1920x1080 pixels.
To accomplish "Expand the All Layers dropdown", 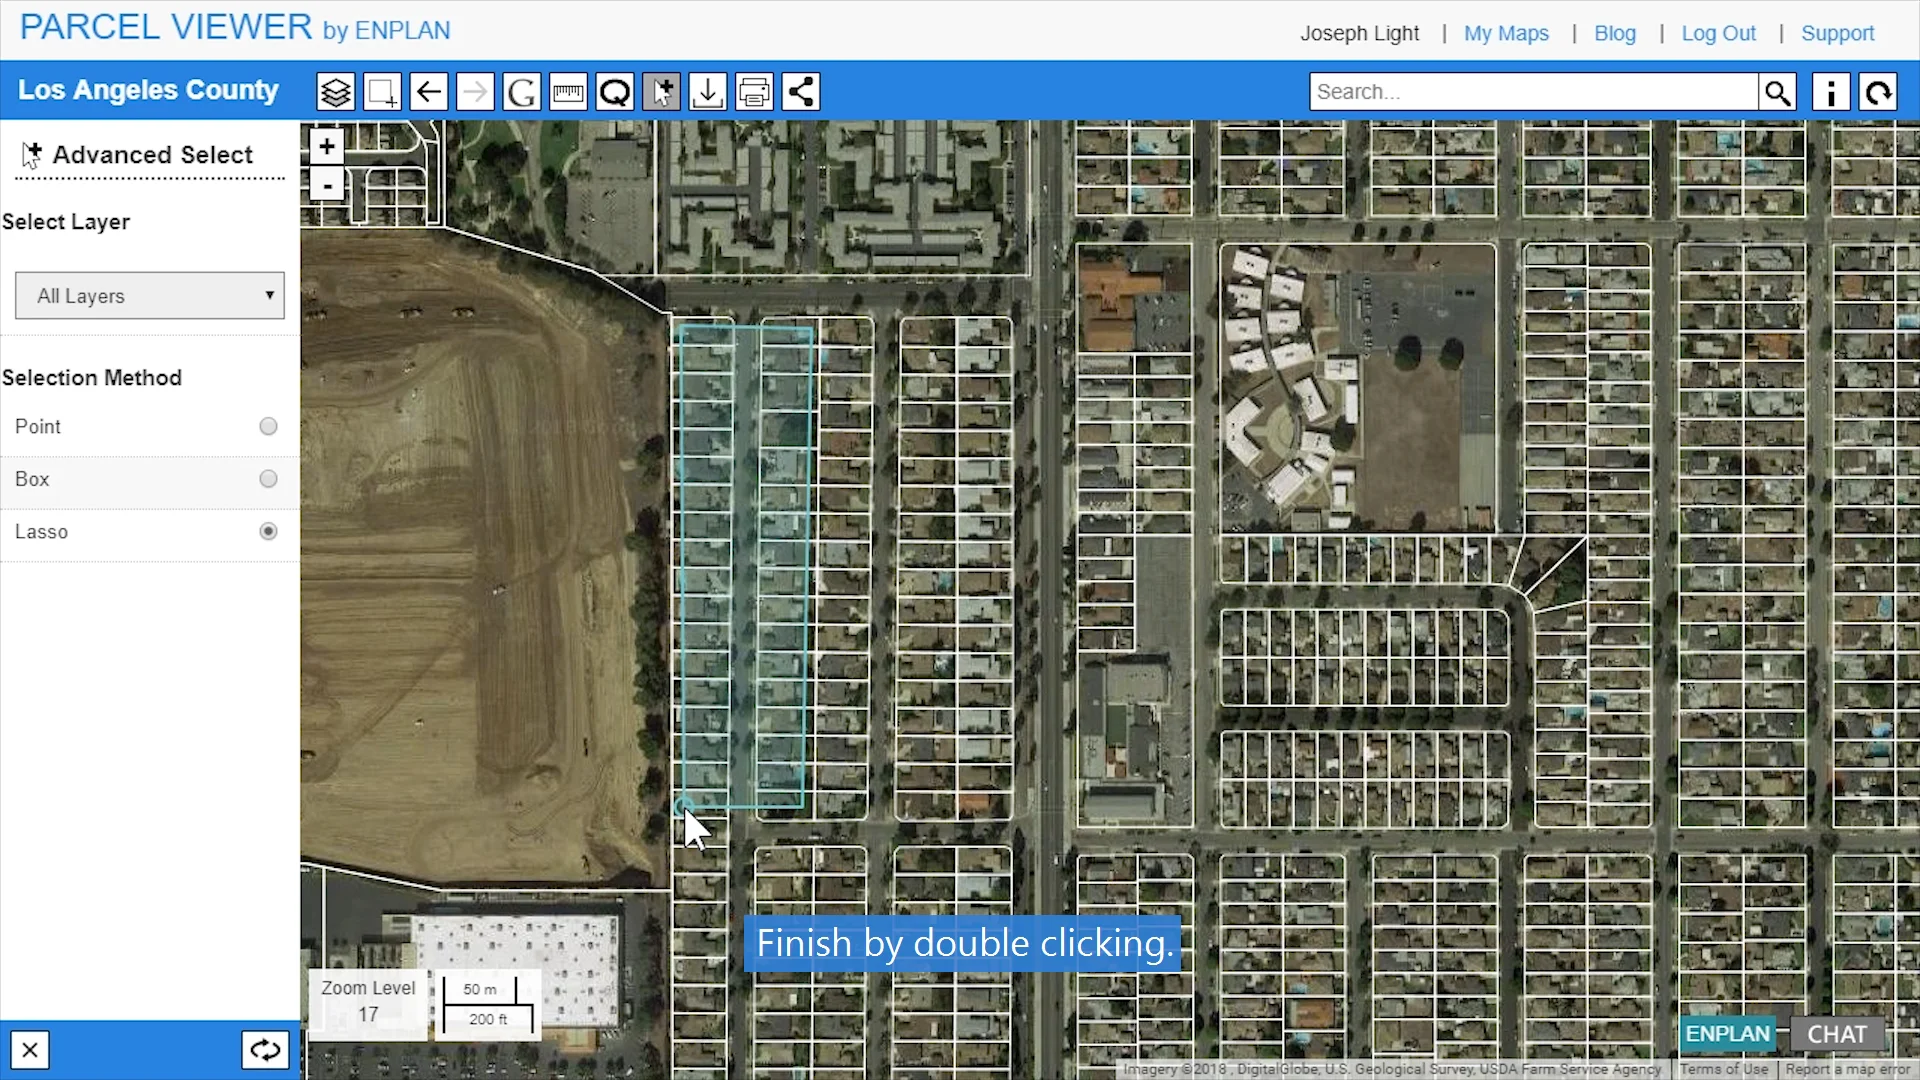I will coord(150,296).
